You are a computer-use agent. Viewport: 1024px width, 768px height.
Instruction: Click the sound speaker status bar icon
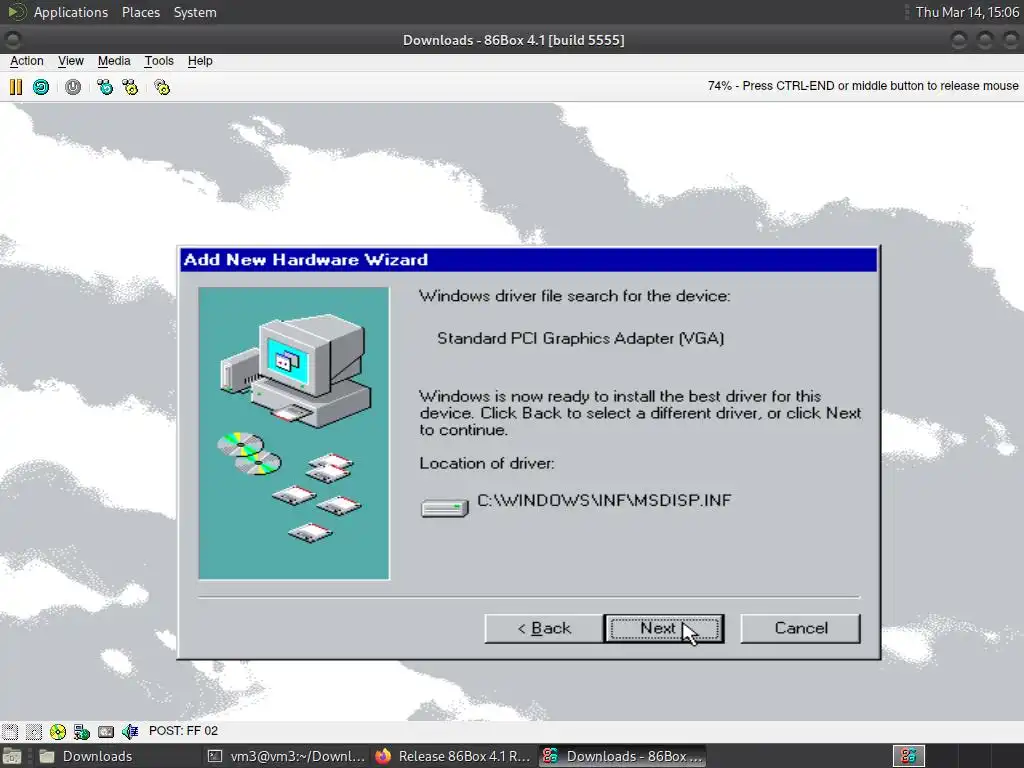pyautogui.click(x=130, y=731)
